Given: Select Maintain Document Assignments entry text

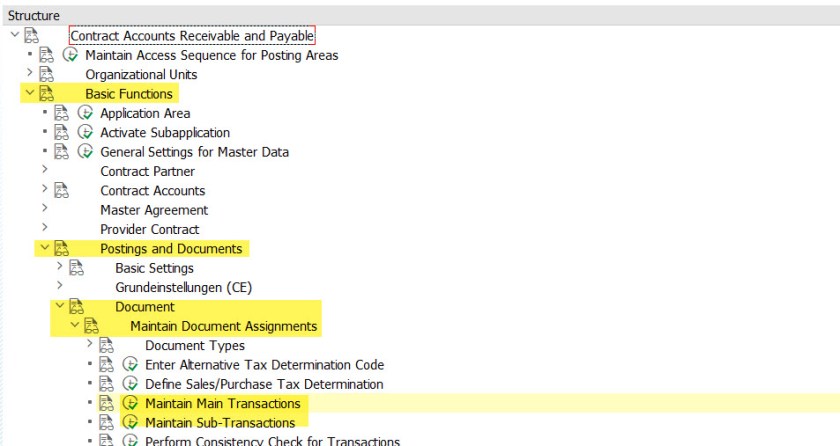Looking at the screenshot, I should point(224,326).
